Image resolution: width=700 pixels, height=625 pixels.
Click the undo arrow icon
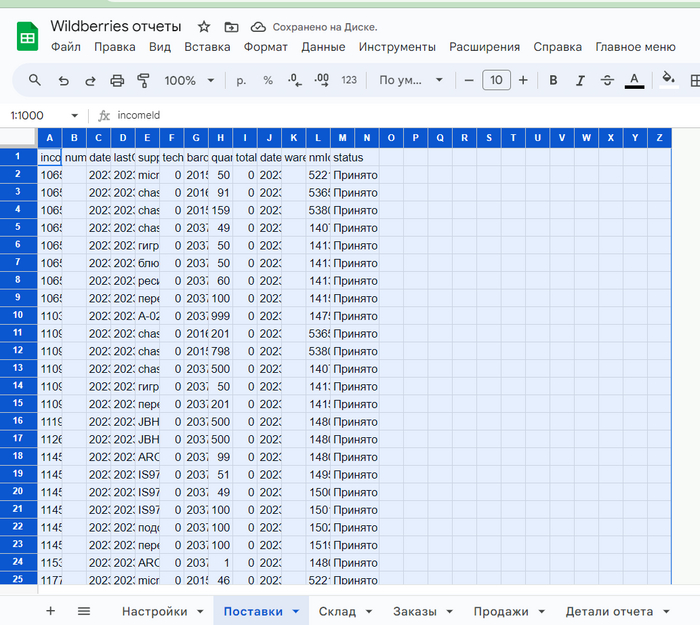64,81
